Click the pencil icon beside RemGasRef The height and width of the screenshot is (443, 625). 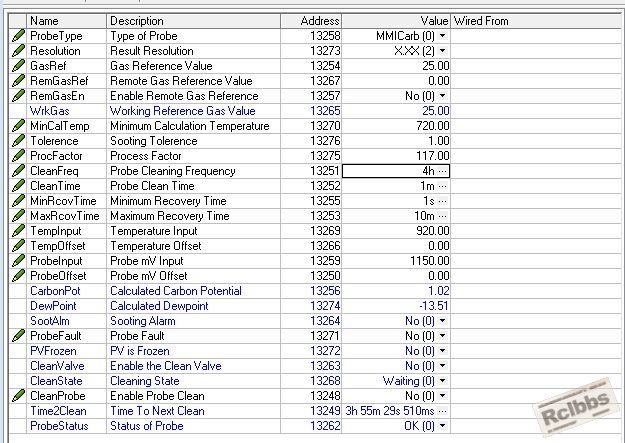(x=18, y=81)
